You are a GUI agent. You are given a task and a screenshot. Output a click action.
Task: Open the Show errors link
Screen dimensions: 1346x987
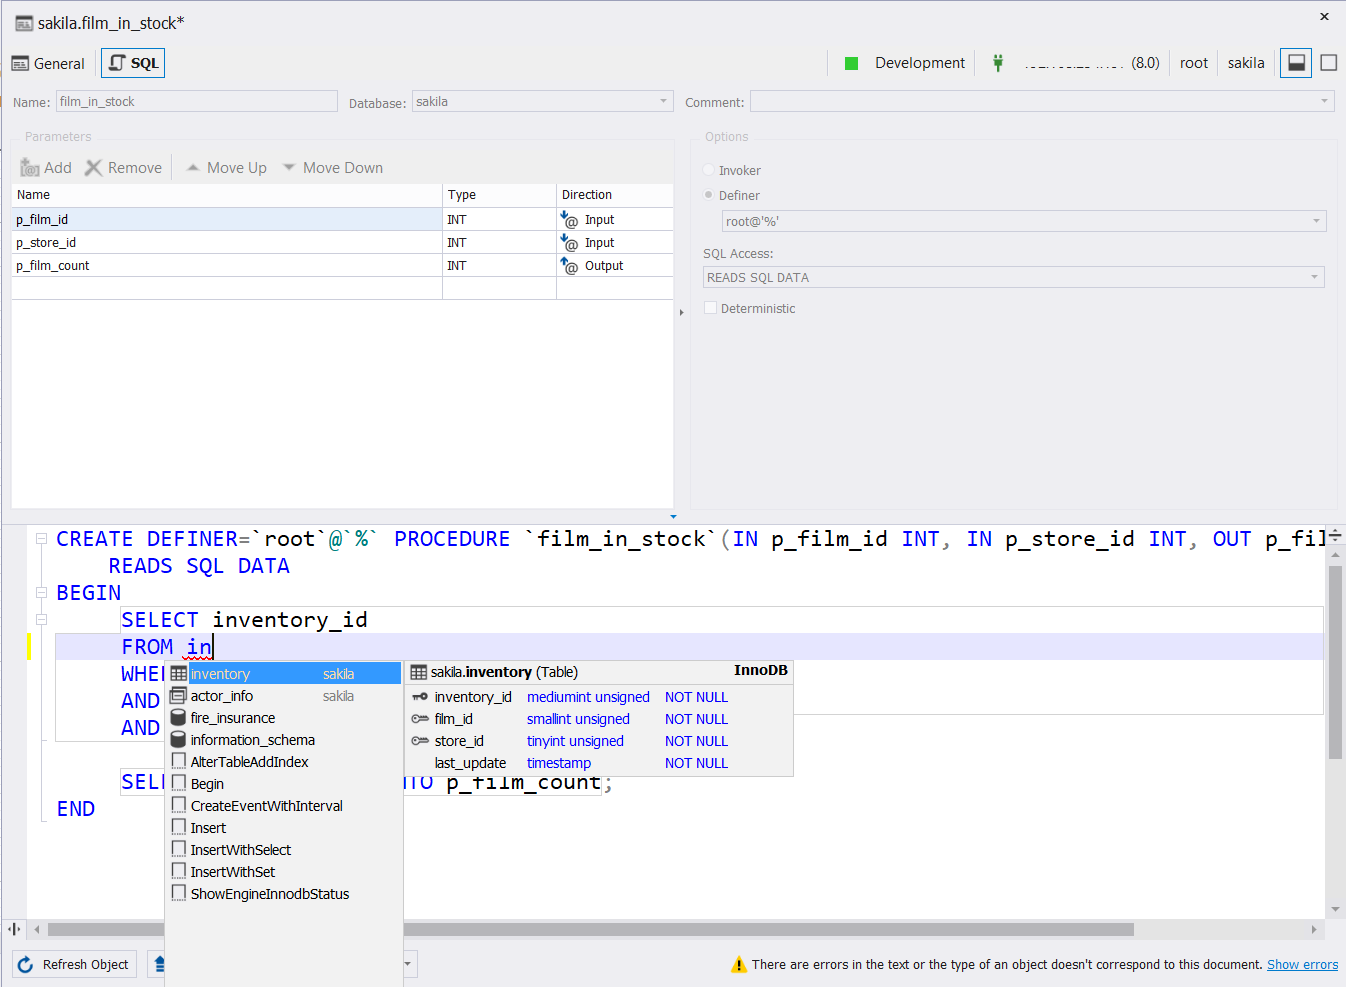tap(1302, 965)
